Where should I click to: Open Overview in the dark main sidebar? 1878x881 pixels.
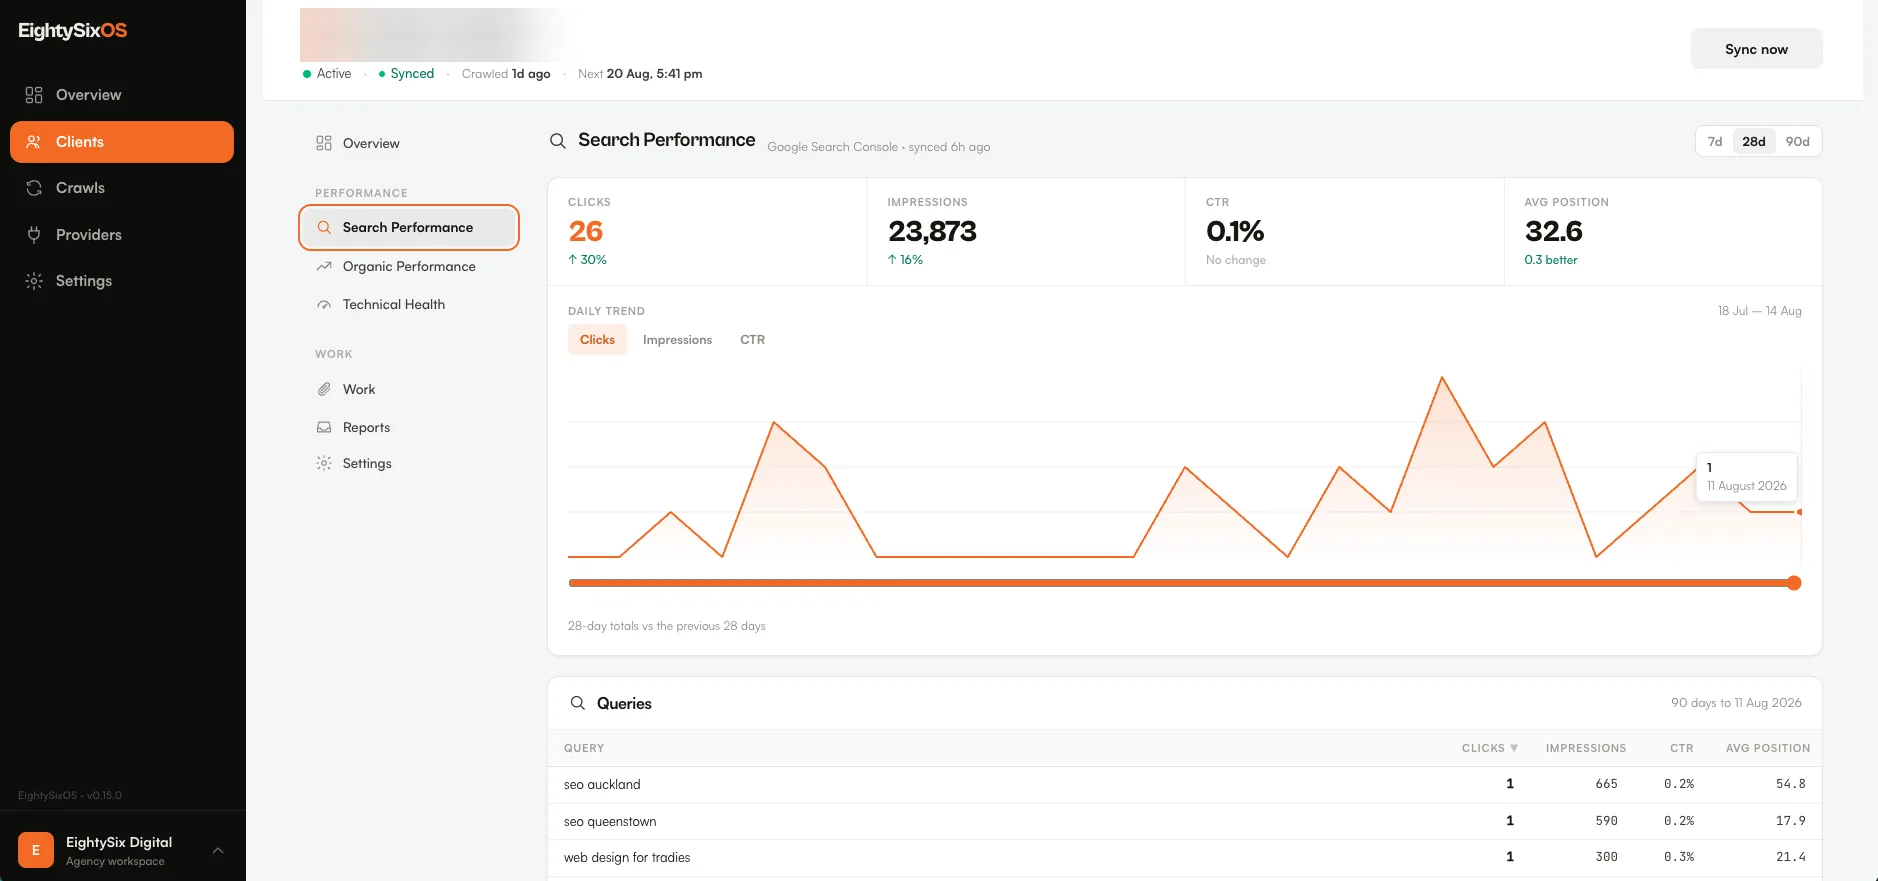(122, 95)
